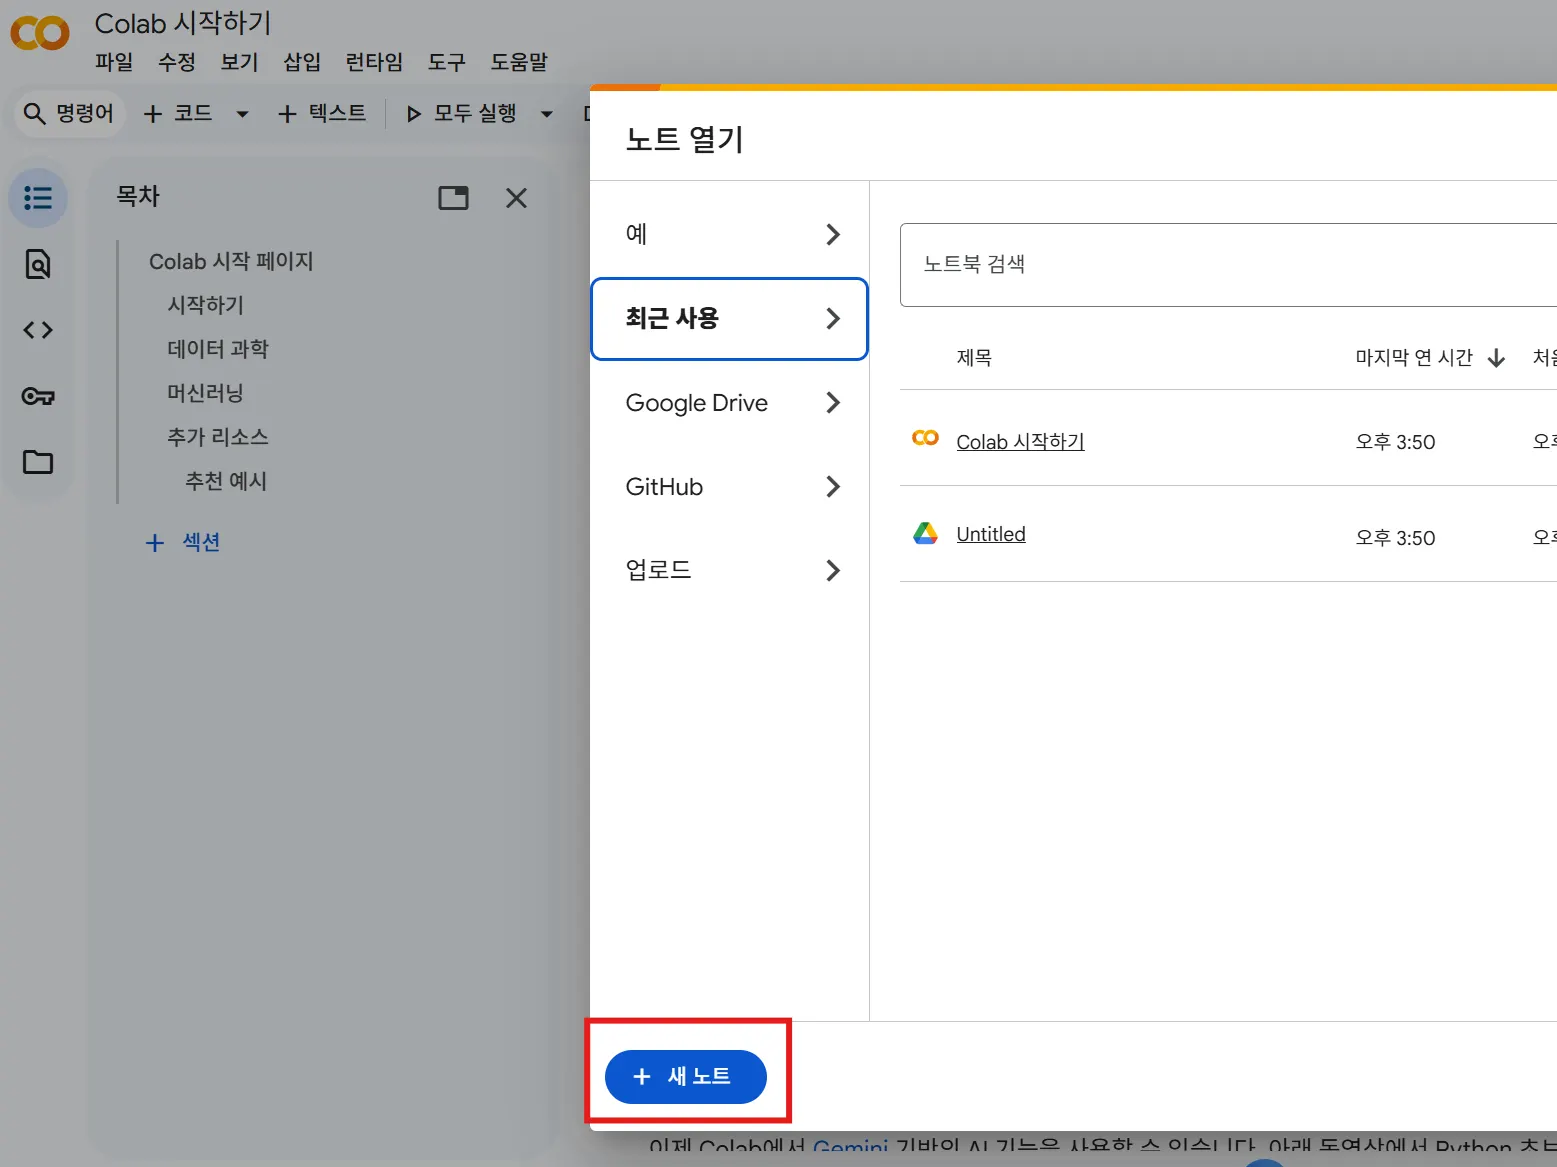This screenshot has width=1557, height=1167.
Task: Open the code snippets sidebar icon
Action: [38, 330]
